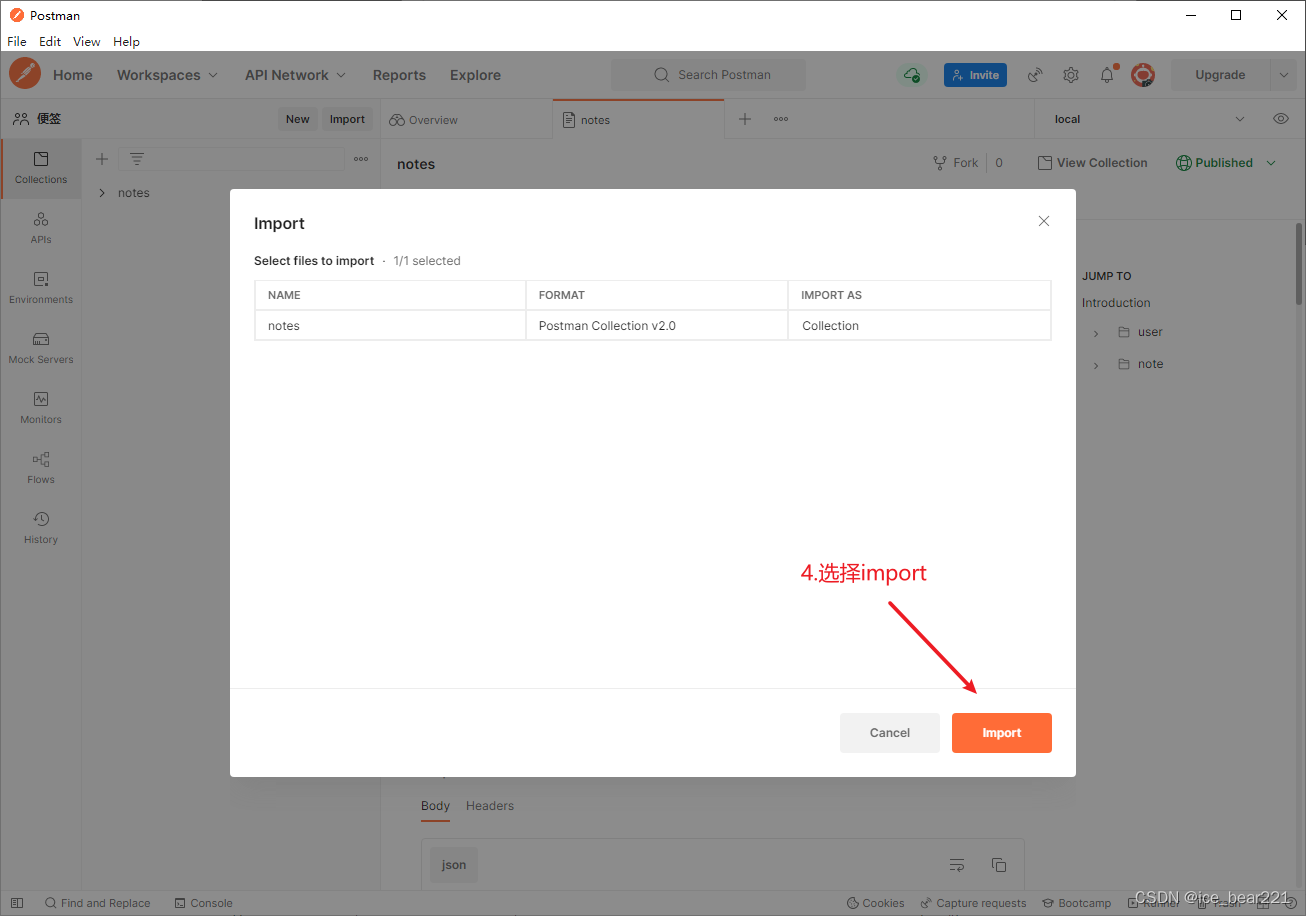Select the notes collection in sidebar

(134, 193)
